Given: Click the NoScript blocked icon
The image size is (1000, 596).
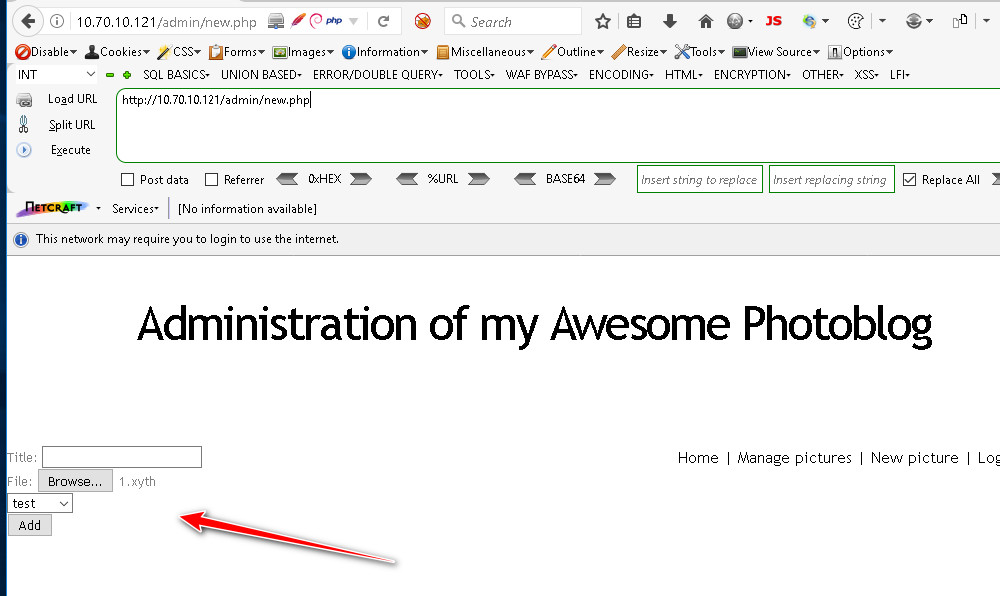Looking at the screenshot, I should (423, 21).
